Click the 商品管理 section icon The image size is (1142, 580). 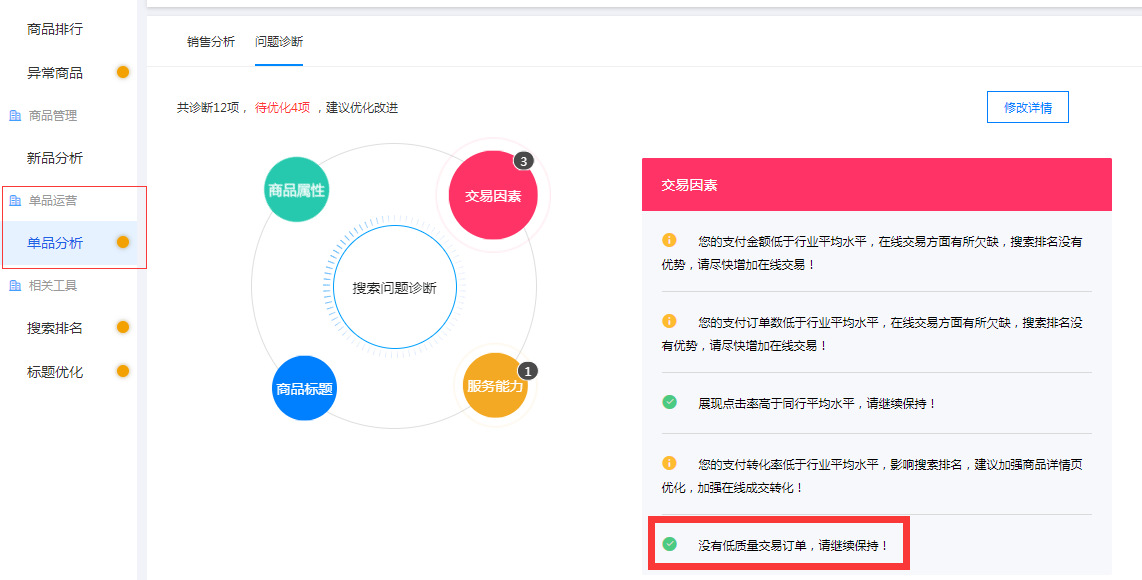click(x=15, y=116)
